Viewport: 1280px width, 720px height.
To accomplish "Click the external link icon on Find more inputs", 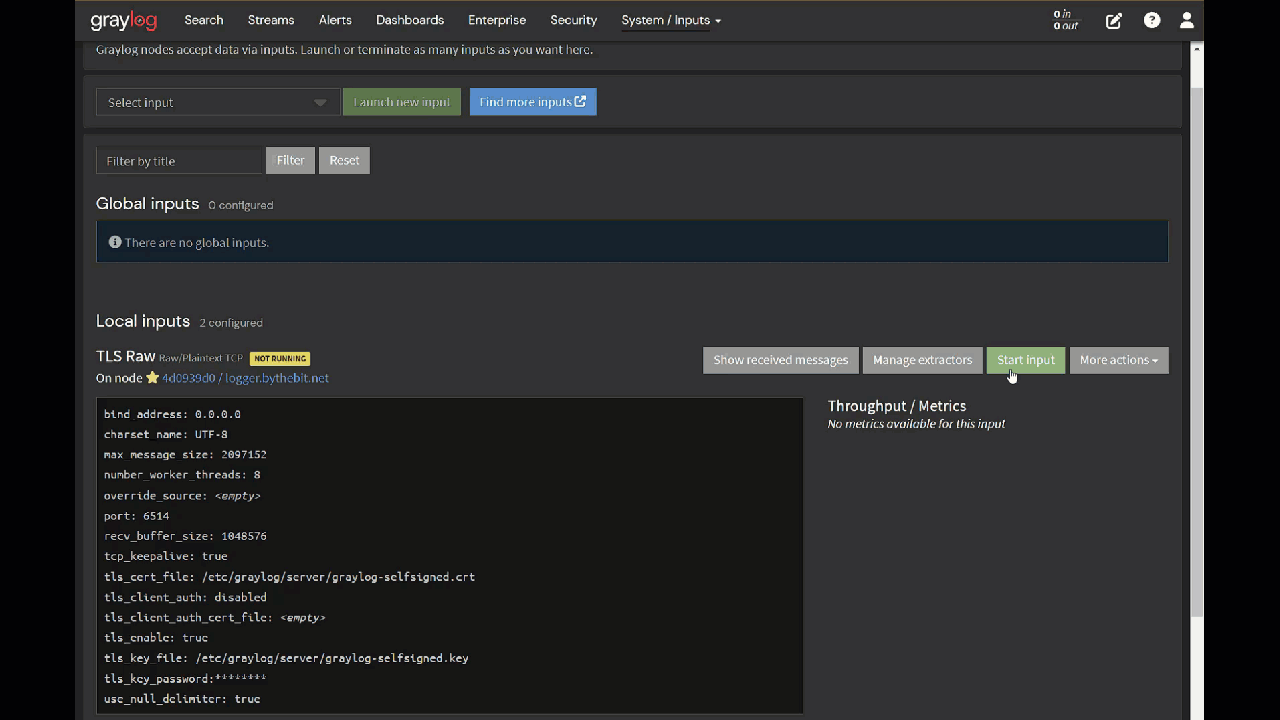I will 581,101.
